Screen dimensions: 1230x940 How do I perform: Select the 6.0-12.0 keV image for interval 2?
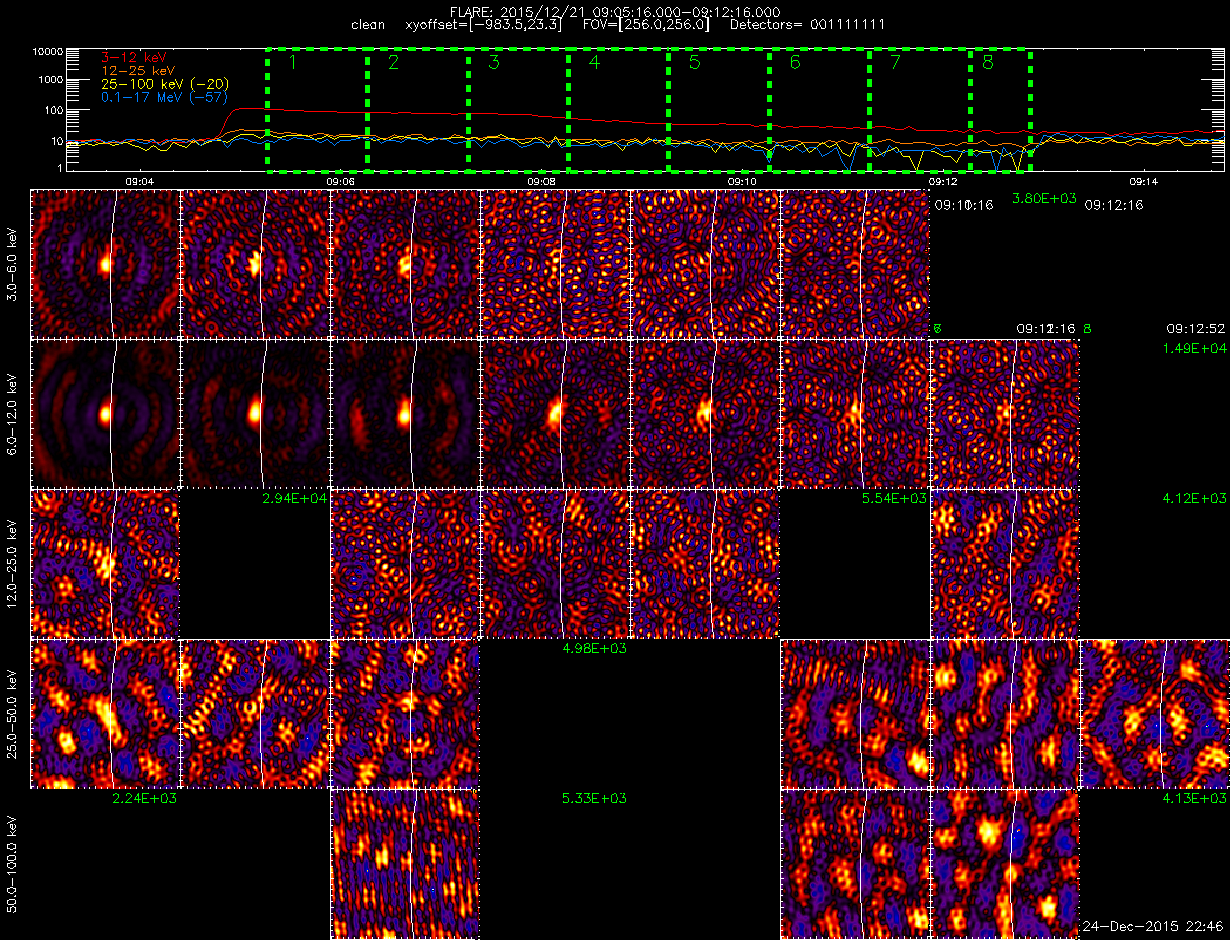pyautogui.click(x=255, y=413)
